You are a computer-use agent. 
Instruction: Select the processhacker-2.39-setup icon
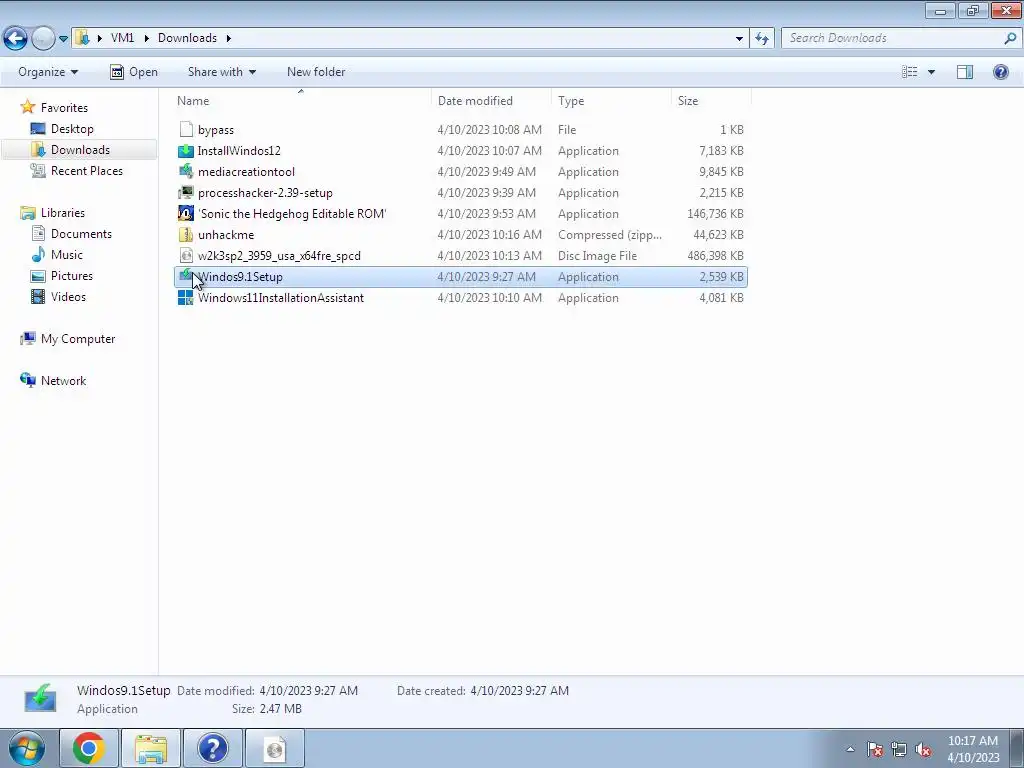tap(186, 193)
